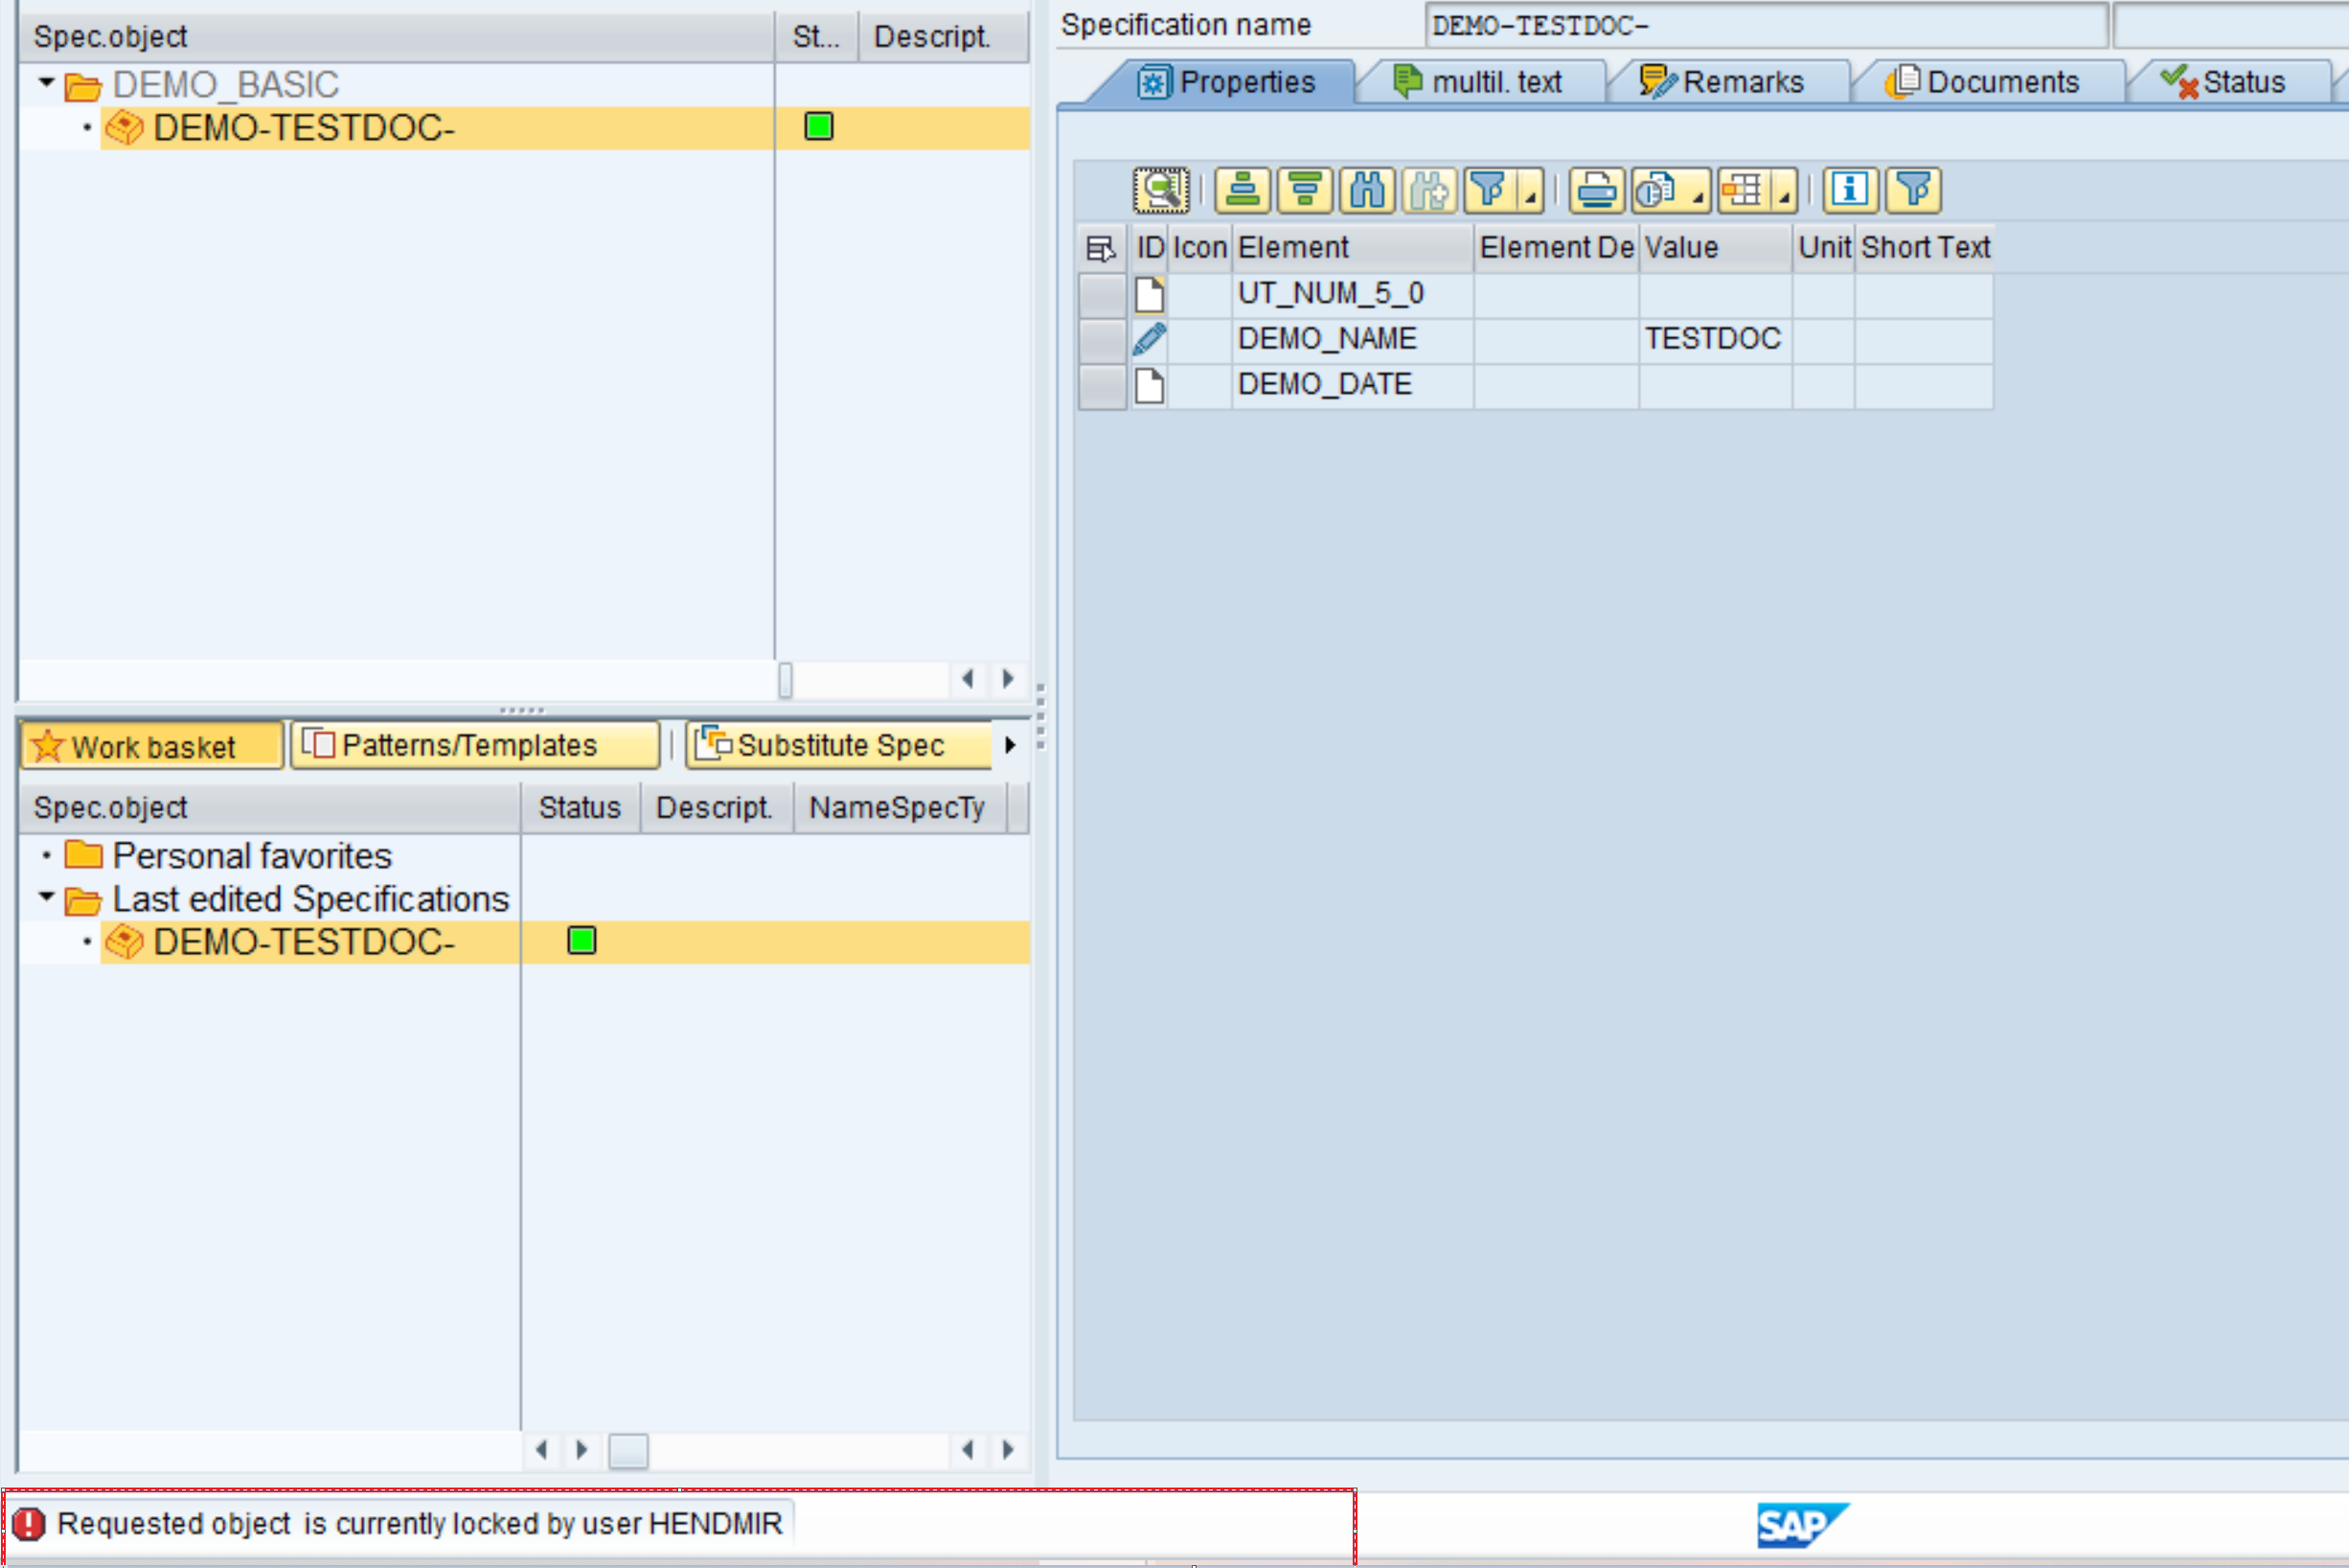Collapse the DEMO_BASIC folder
This screenshot has height=1568, width=2349.
click(46, 83)
